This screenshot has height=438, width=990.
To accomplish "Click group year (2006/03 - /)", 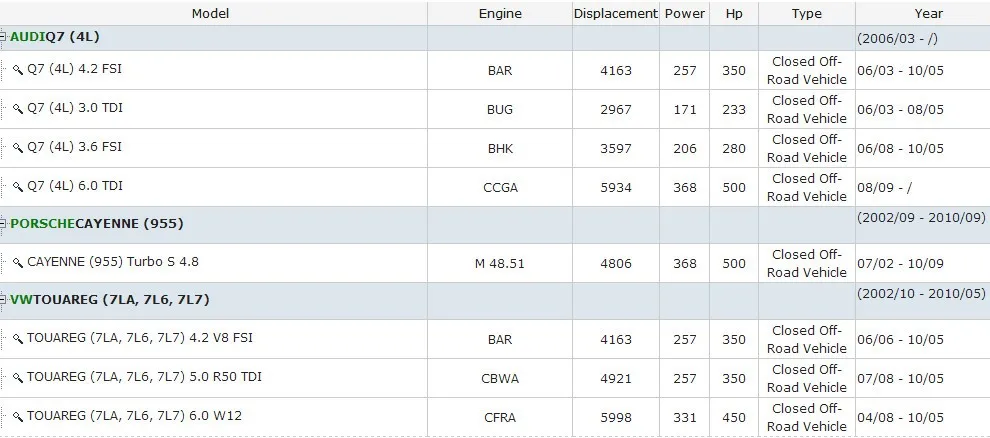I will (897, 38).
